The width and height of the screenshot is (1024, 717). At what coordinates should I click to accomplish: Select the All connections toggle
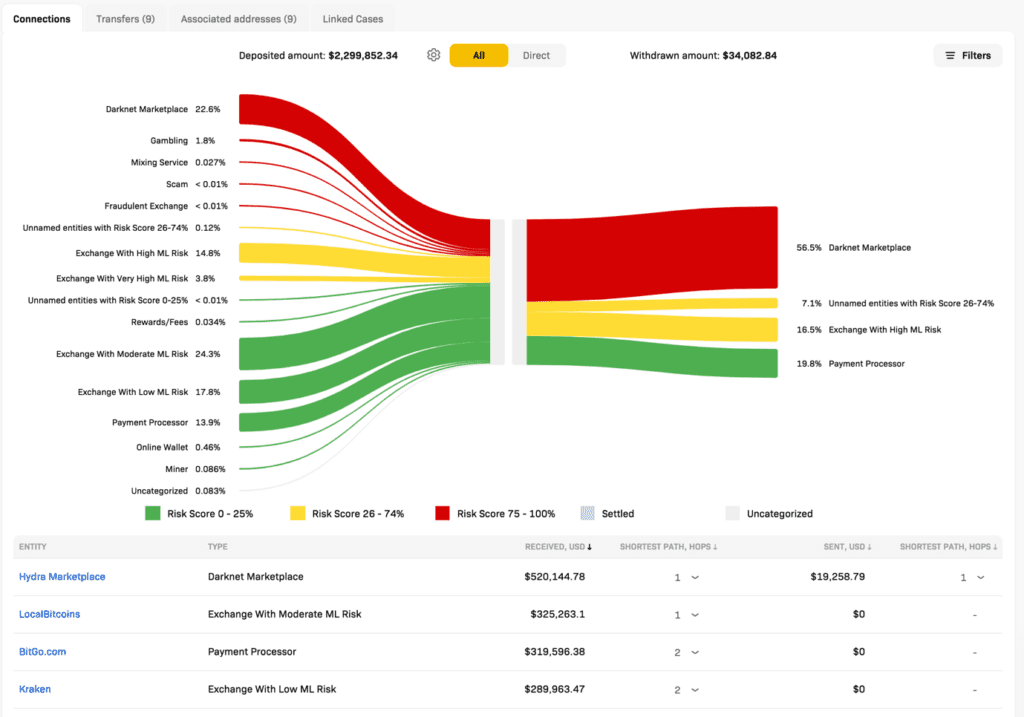[x=479, y=55]
